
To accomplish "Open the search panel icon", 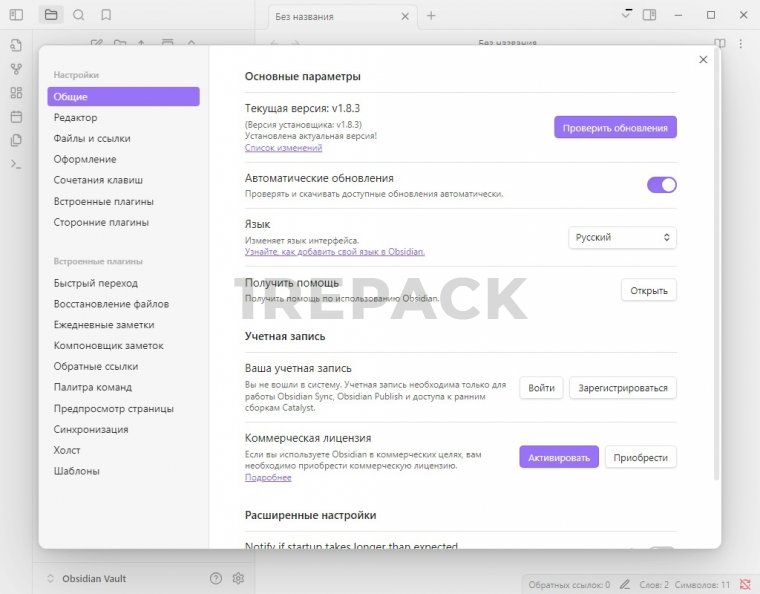I will (78, 15).
